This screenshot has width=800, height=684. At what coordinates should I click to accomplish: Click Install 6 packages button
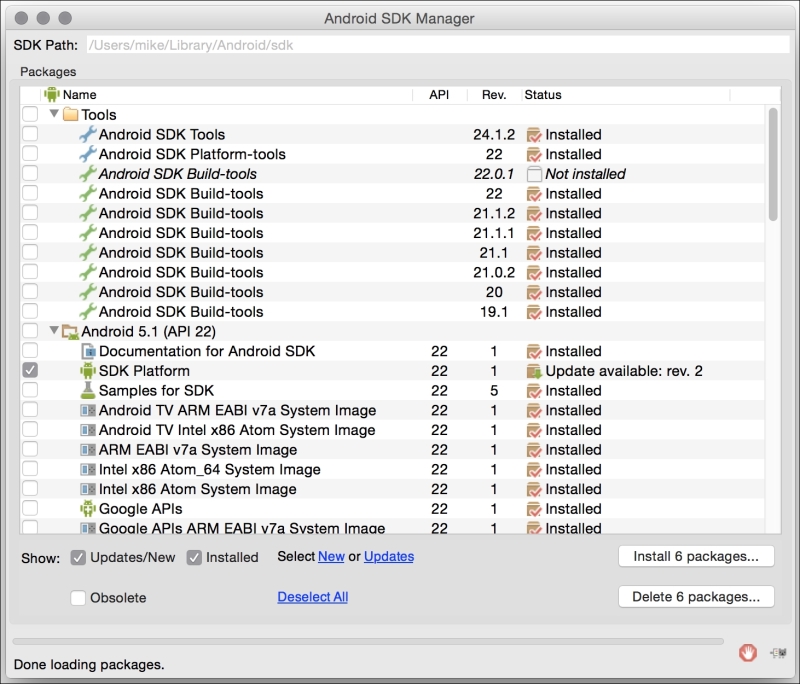click(x=696, y=556)
